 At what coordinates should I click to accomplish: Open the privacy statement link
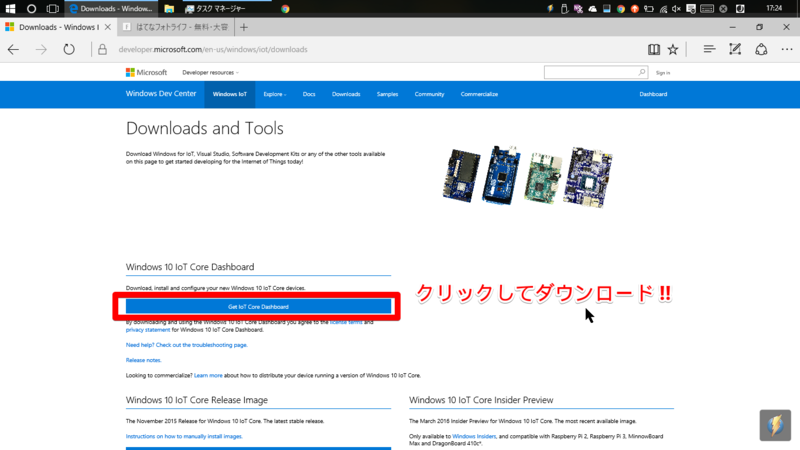tap(148, 330)
